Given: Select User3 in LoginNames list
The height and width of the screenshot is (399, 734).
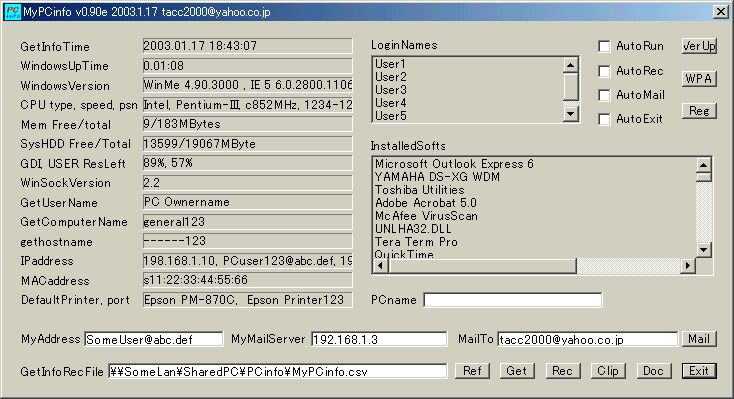Looking at the screenshot, I should 468,90.
